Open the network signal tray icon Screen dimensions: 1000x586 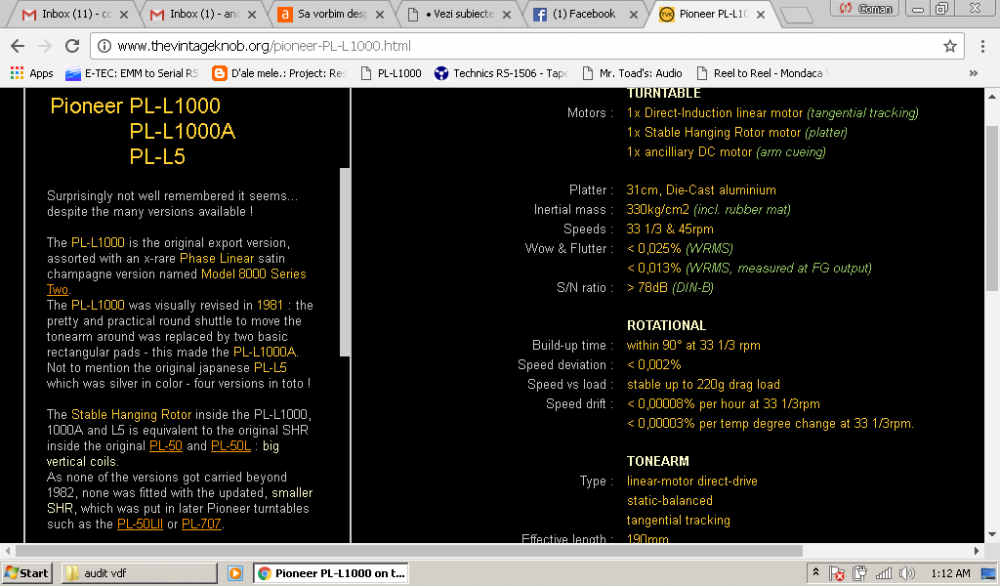point(883,573)
